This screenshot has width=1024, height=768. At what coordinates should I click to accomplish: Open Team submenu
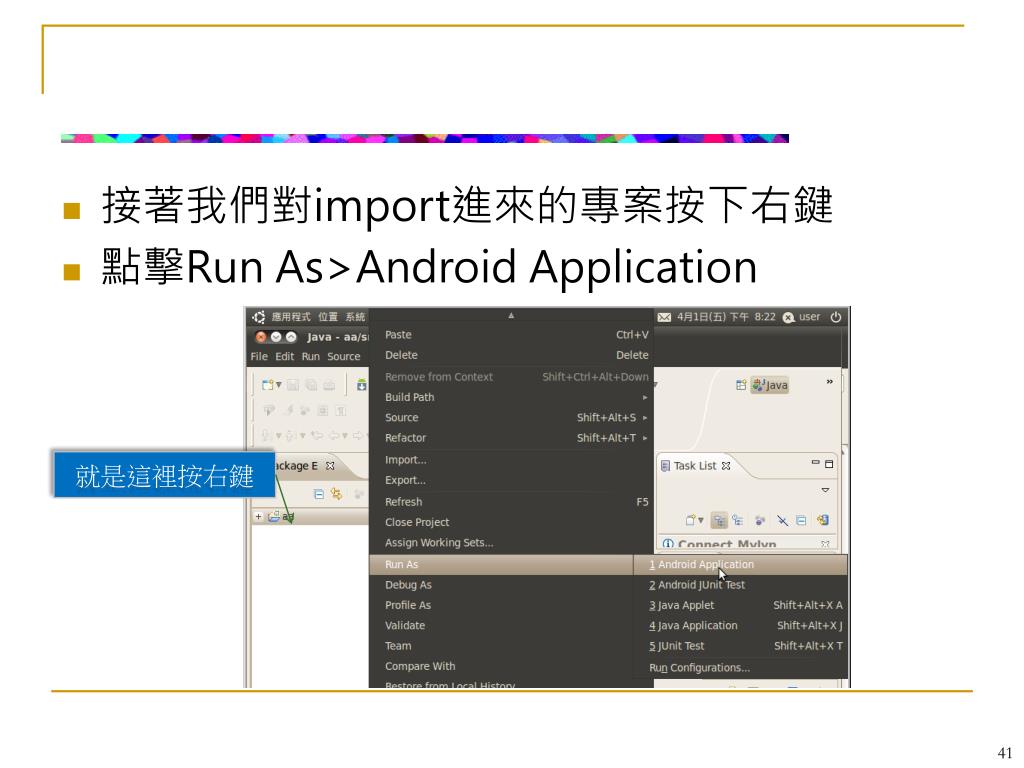coord(502,645)
